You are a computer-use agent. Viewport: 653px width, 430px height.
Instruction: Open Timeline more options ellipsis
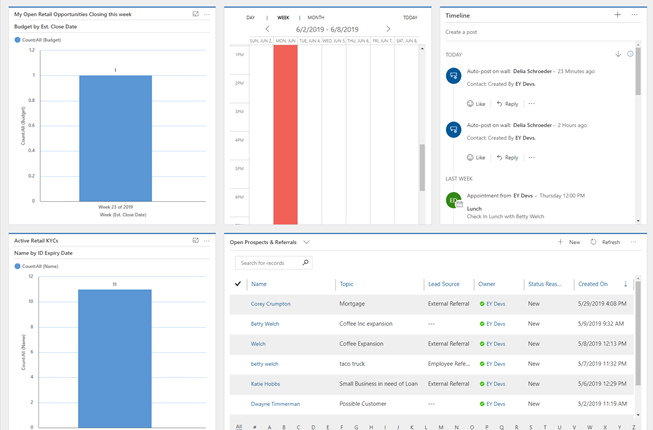(x=634, y=15)
